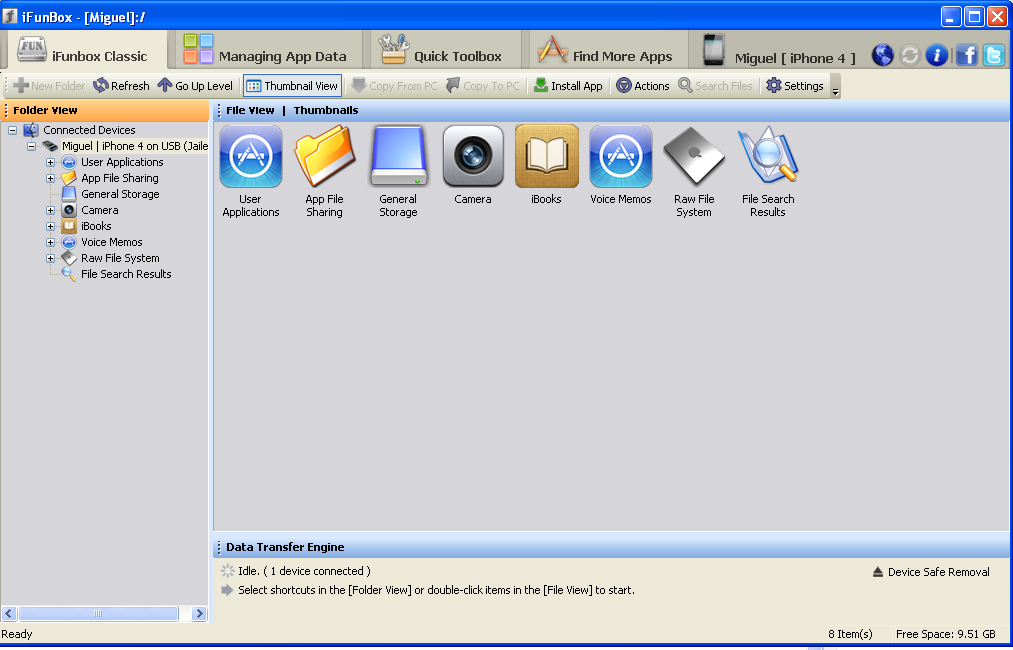Image resolution: width=1013 pixels, height=650 pixels.
Task: Expand App File Sharing tree node
Action: click(x=50, y=178)
